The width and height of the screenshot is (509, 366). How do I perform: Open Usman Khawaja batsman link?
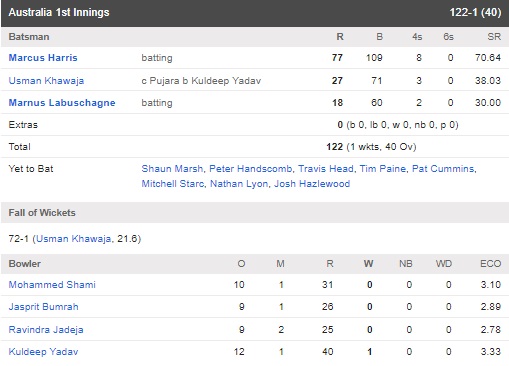click(x=46, y=81)
